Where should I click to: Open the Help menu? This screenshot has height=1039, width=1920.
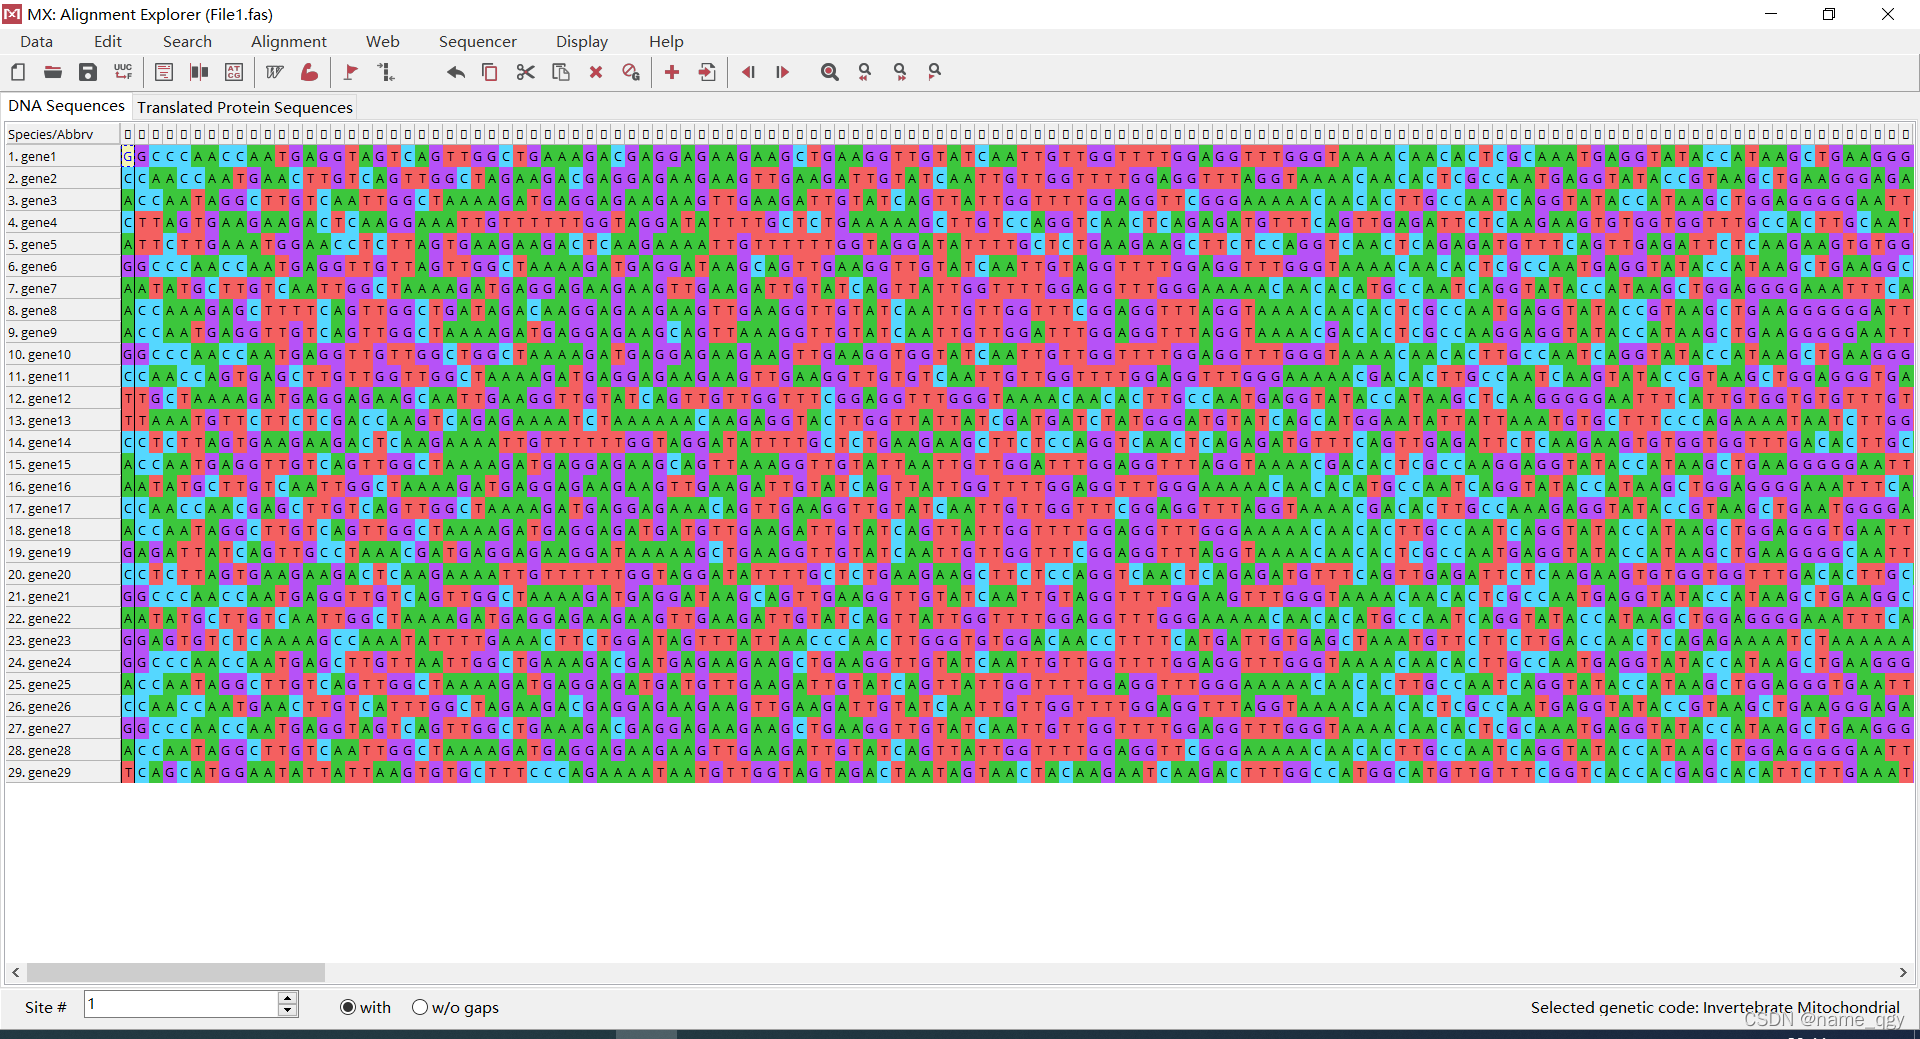coord(666,42)
